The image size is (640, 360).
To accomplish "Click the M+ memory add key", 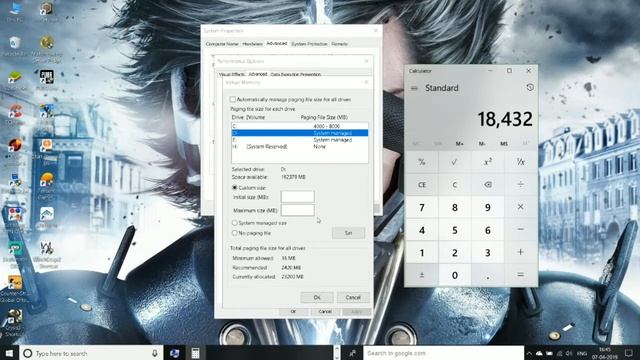I will 460,144.
